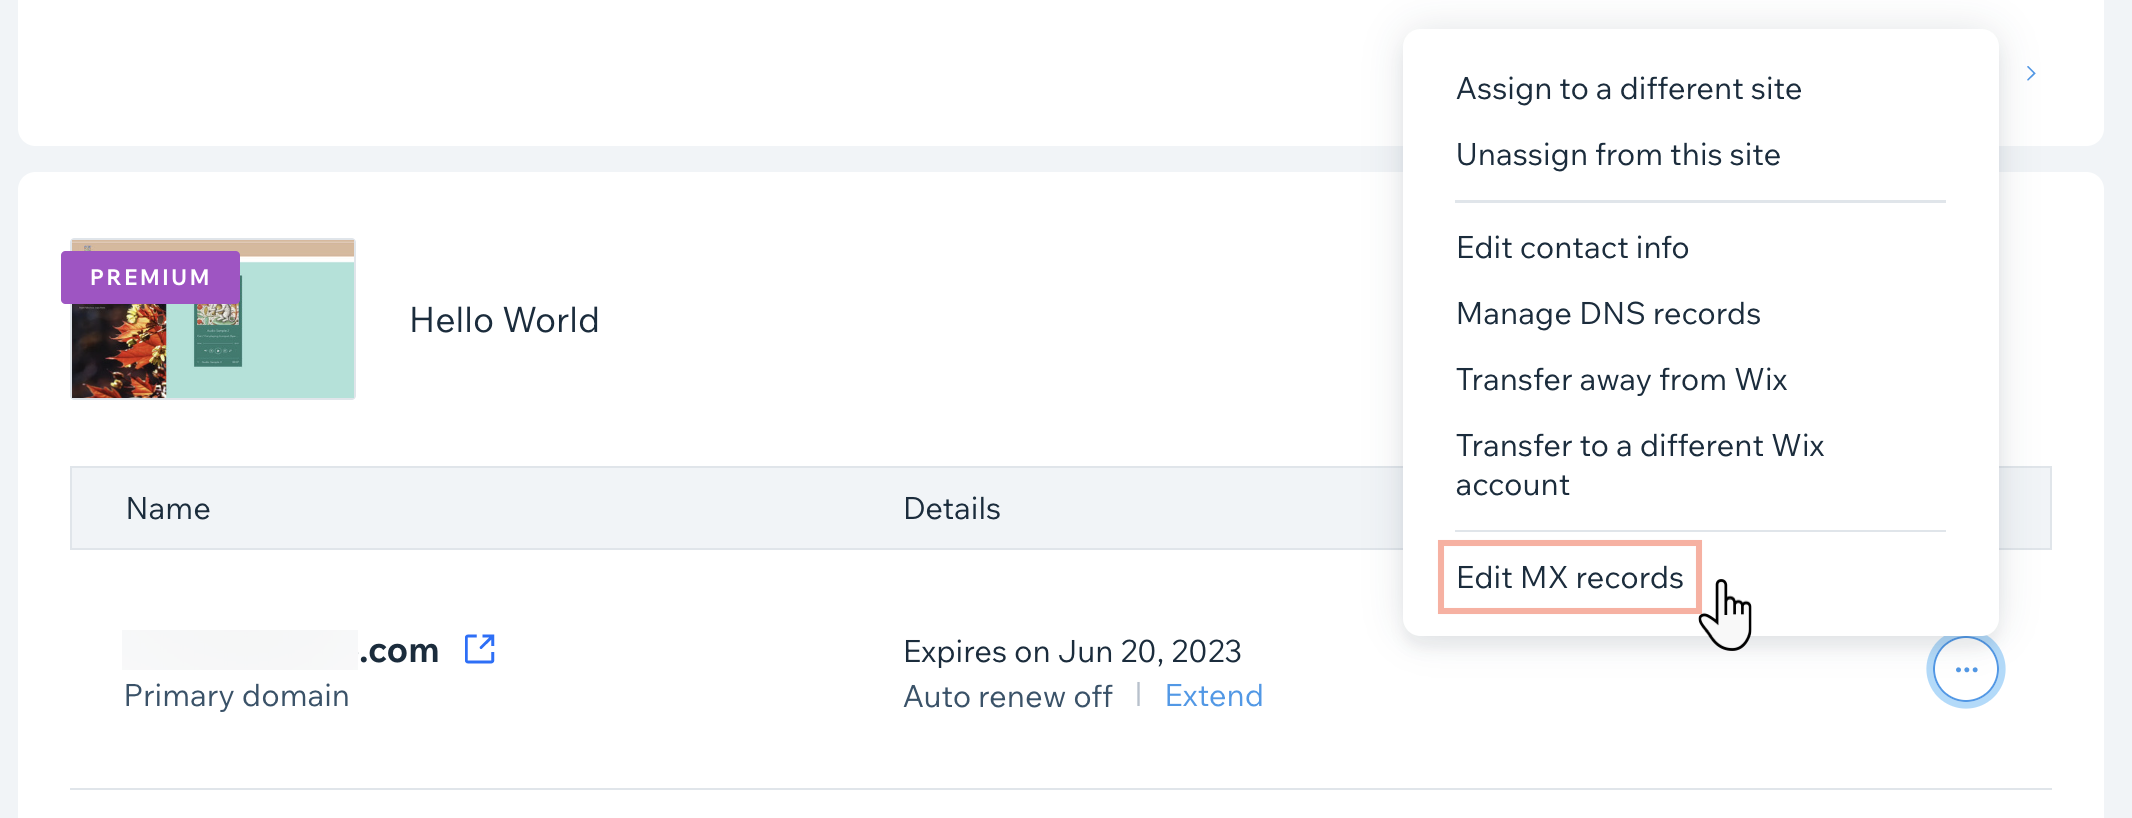
Task: Click the Primary domain label
Action: 237,695
